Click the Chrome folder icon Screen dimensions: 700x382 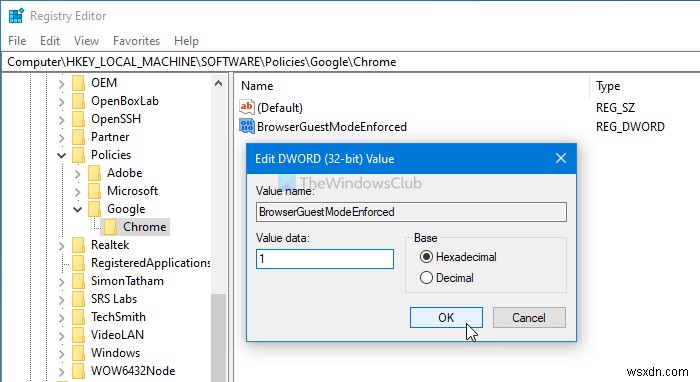(x=111, y=227)
